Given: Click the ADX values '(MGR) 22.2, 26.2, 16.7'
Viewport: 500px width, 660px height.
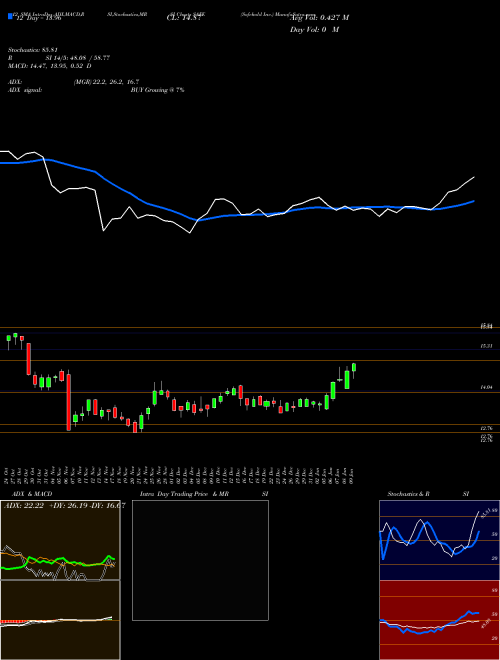Looking at the screenshot, I should click(106, 82).
